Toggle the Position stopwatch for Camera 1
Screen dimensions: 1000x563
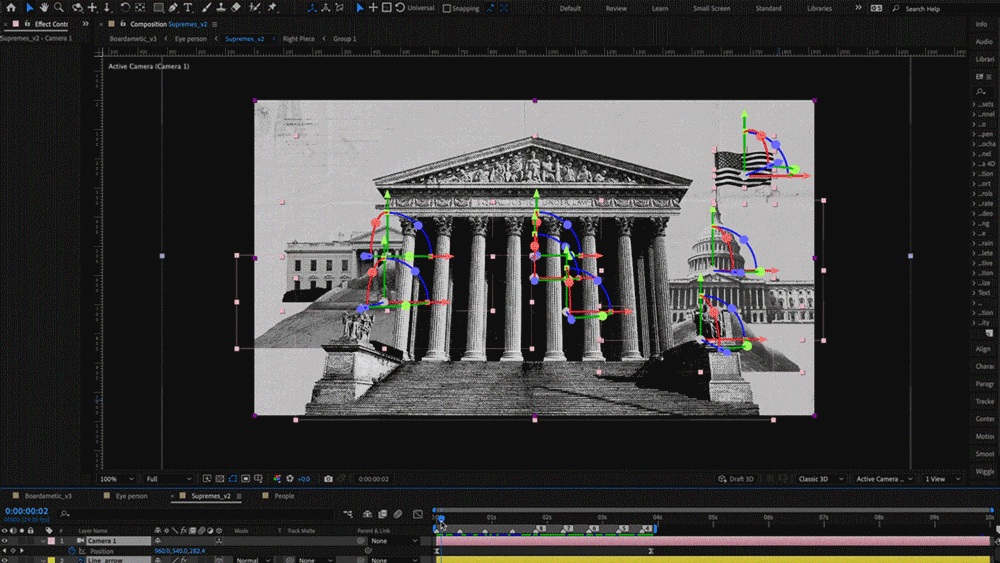(x=72, y=551)
